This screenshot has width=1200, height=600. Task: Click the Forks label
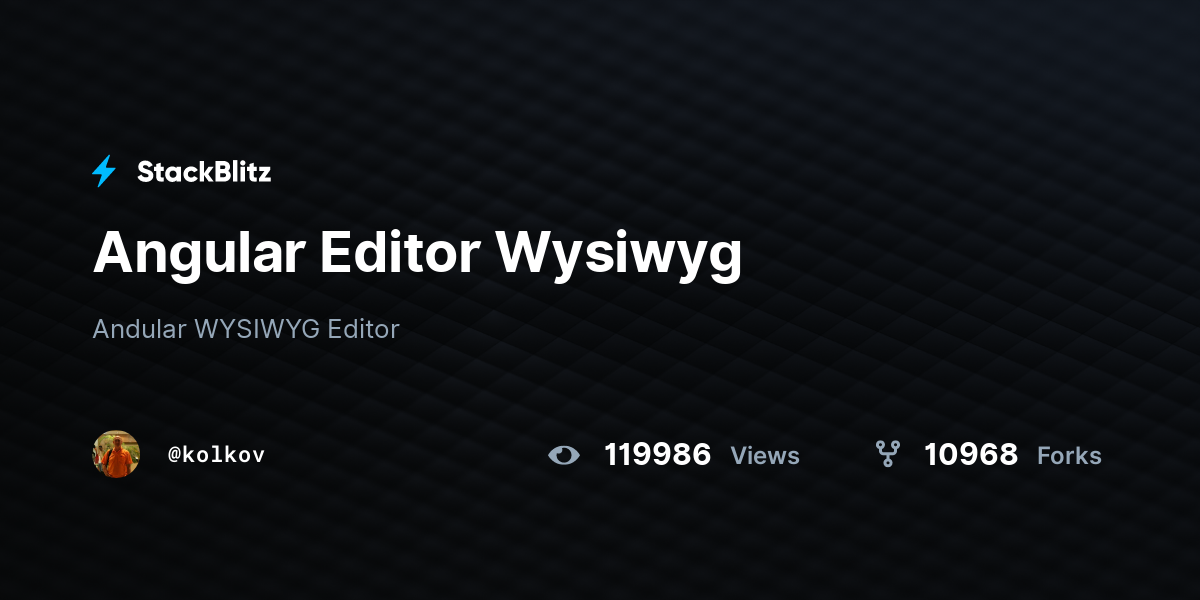[1069, 456]
